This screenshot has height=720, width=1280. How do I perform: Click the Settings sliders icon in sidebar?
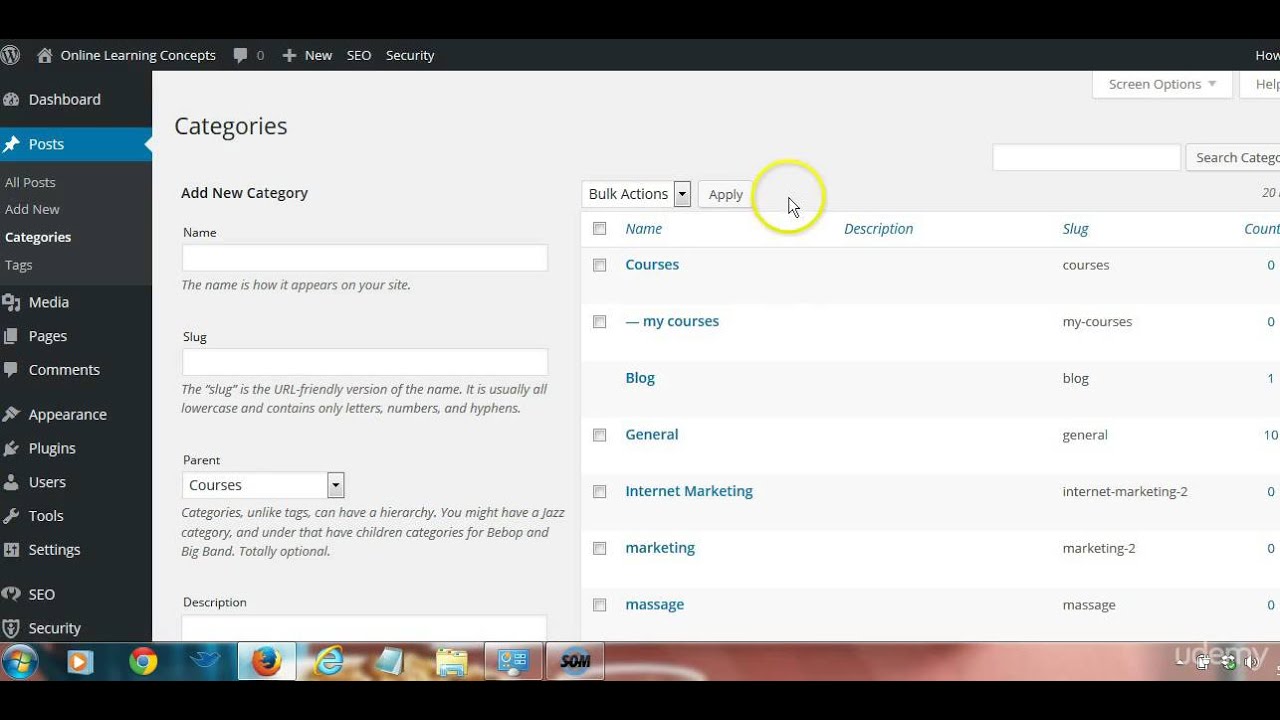11,549
